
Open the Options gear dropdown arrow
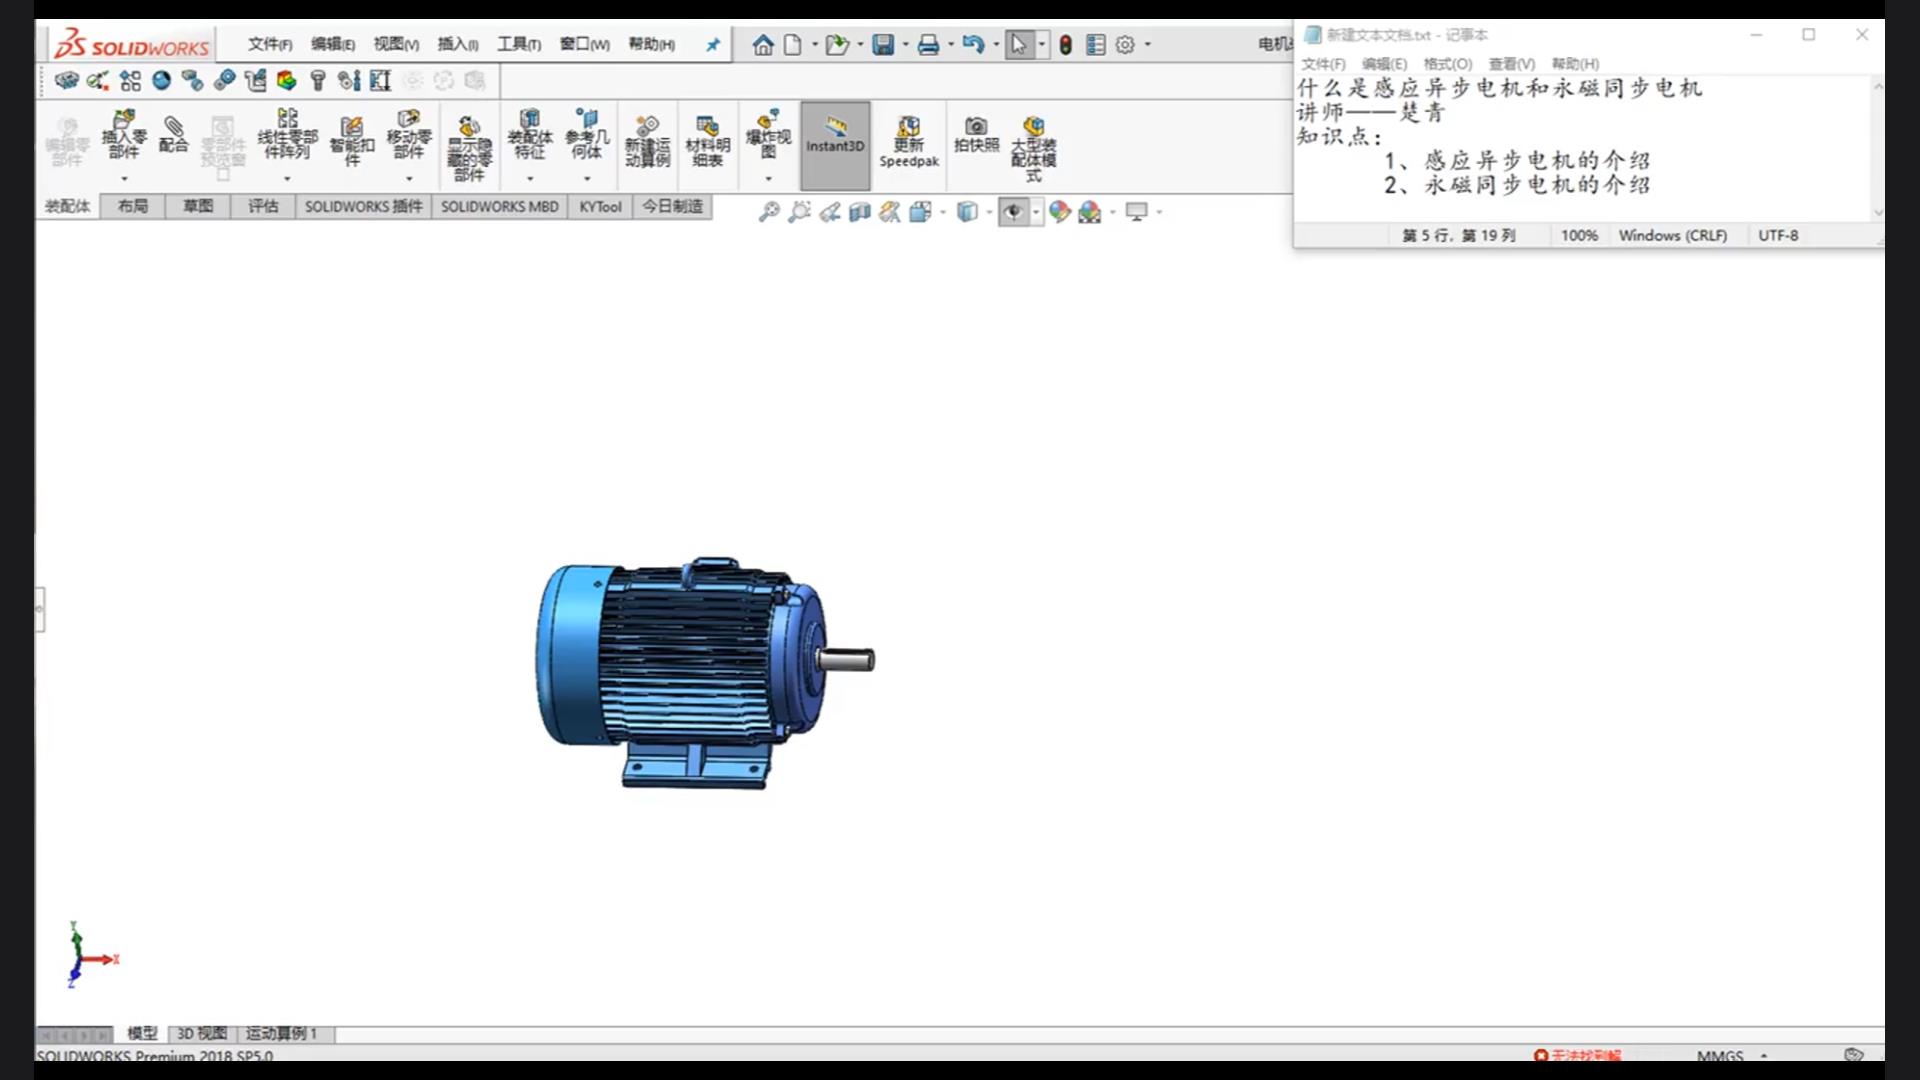[1147, 45]
